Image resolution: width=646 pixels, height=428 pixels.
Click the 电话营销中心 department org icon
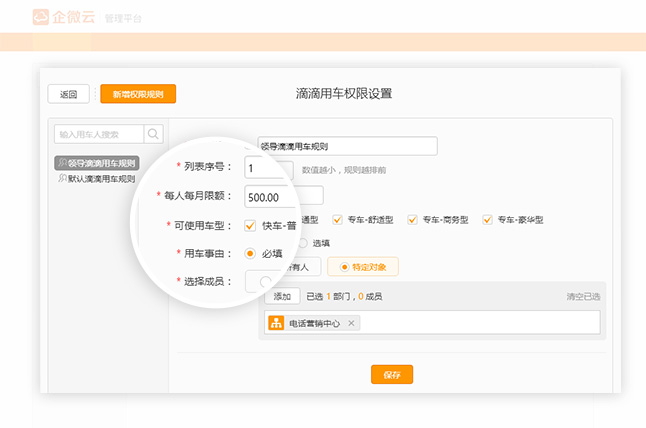276,323
